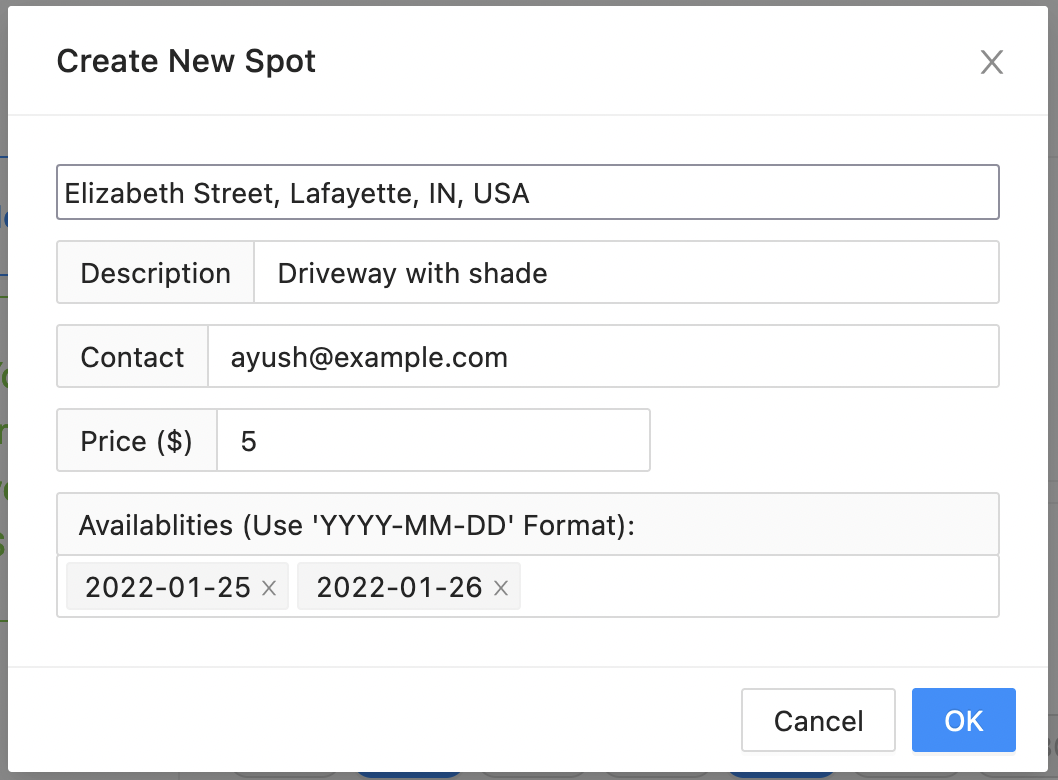Viewport: 1058px width, 780px height.
Task: Click the Availablities format hint label
Action: 357,525
